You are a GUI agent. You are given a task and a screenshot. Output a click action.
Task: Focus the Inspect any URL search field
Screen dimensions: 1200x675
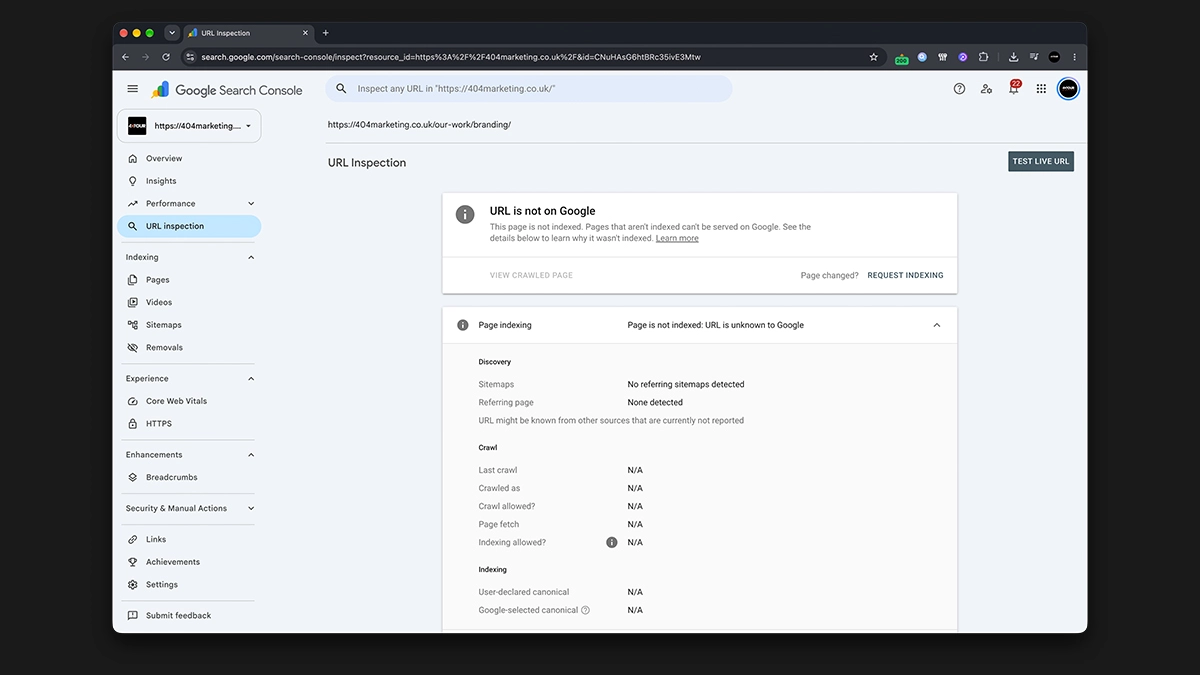[x=529, y=89]
